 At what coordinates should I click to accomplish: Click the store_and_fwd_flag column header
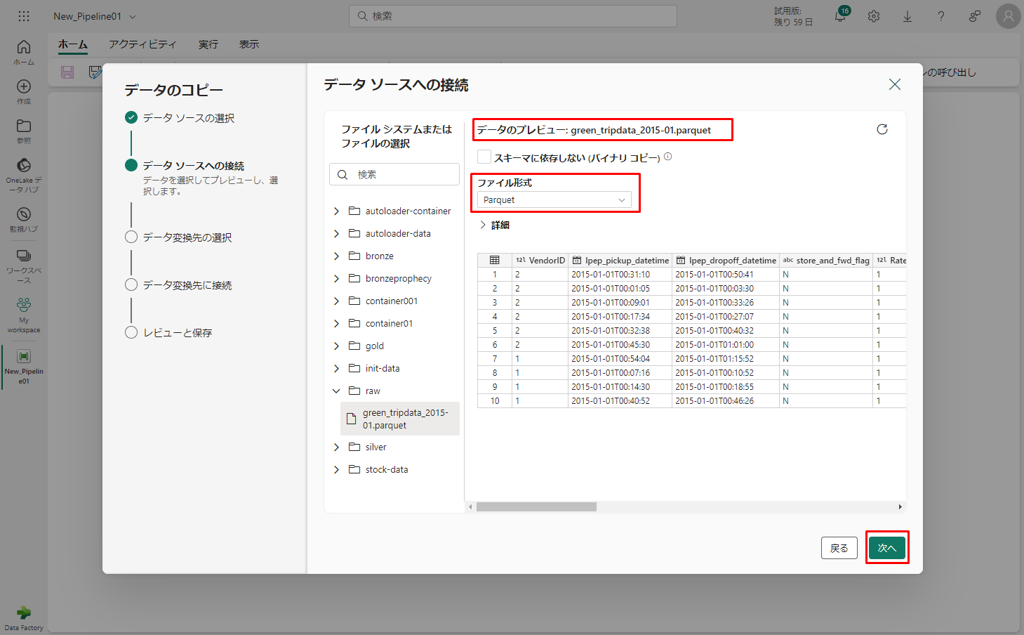coord(826,260)
